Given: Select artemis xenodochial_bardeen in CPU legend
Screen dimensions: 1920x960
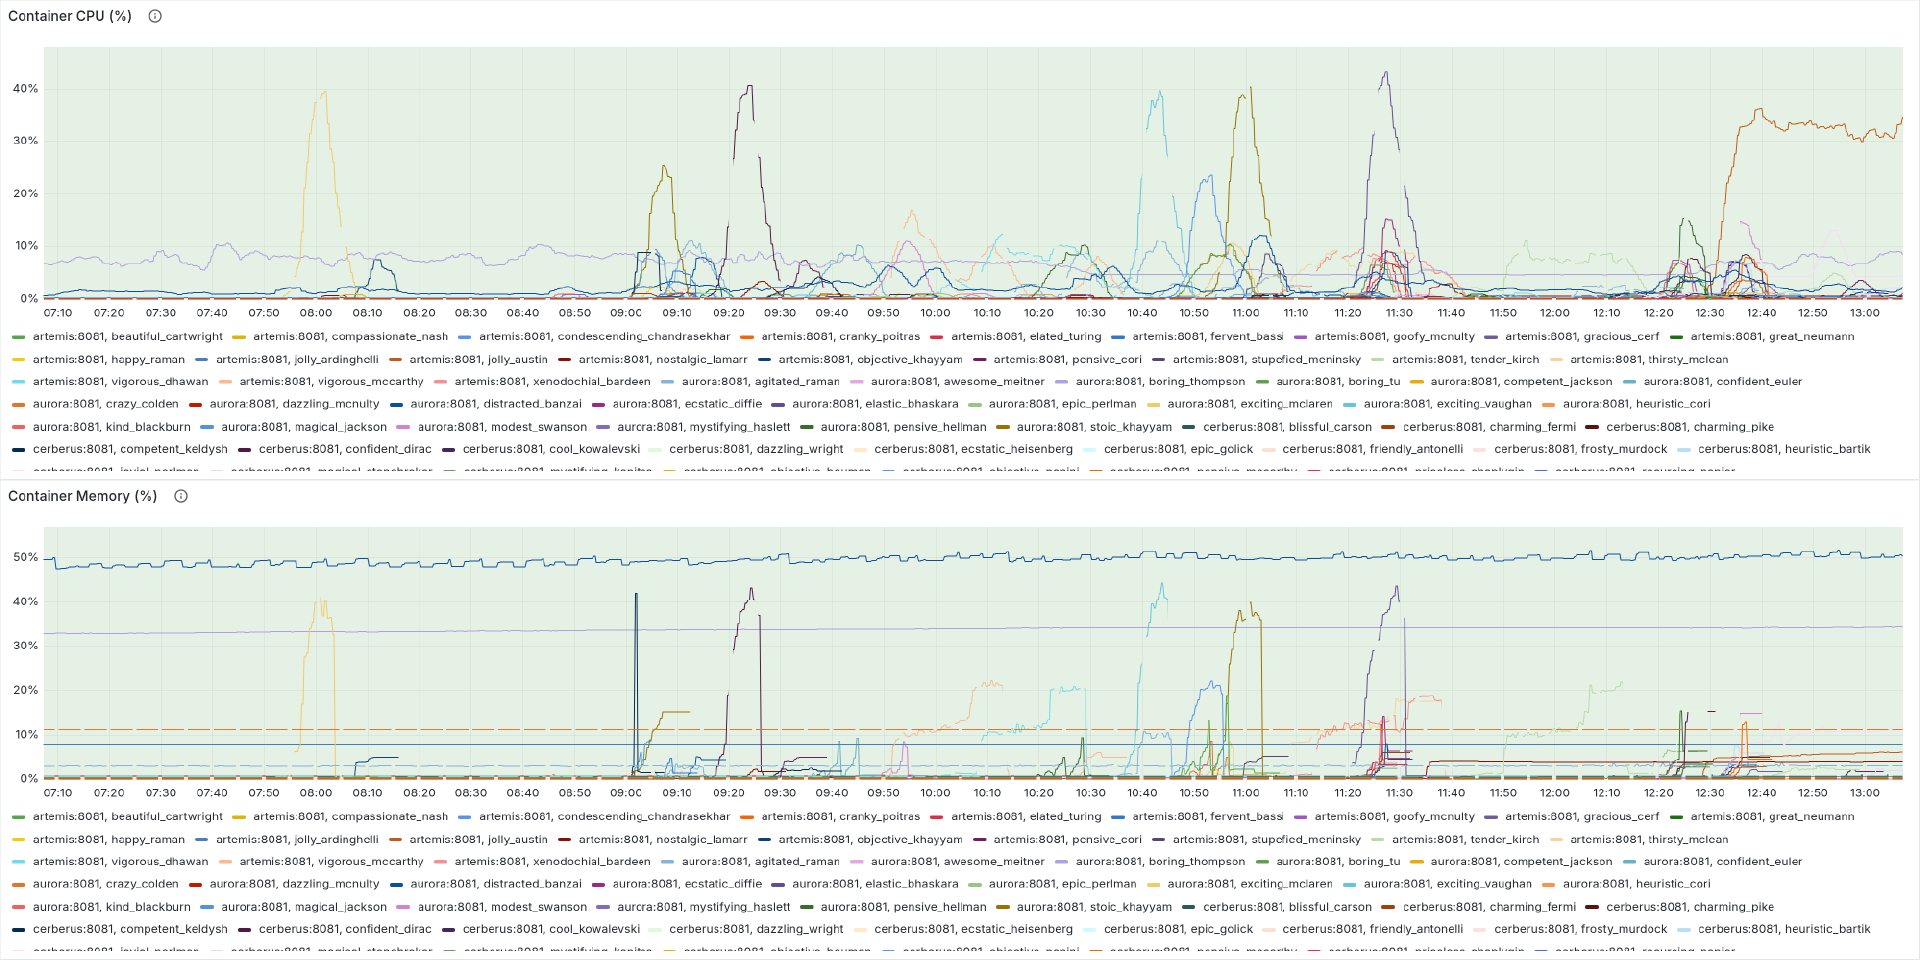Looking at the screenshot, I should [552, 382].
